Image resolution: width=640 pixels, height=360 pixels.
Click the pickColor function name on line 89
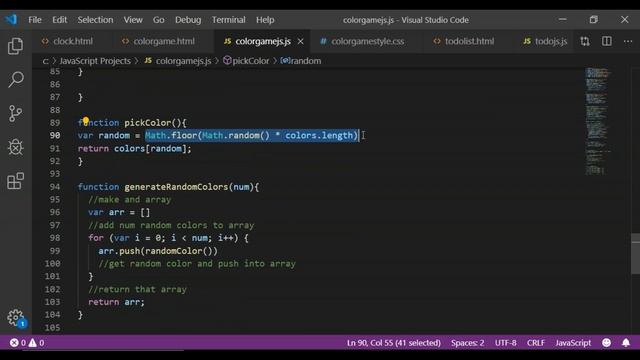click(x=147, y=122)
